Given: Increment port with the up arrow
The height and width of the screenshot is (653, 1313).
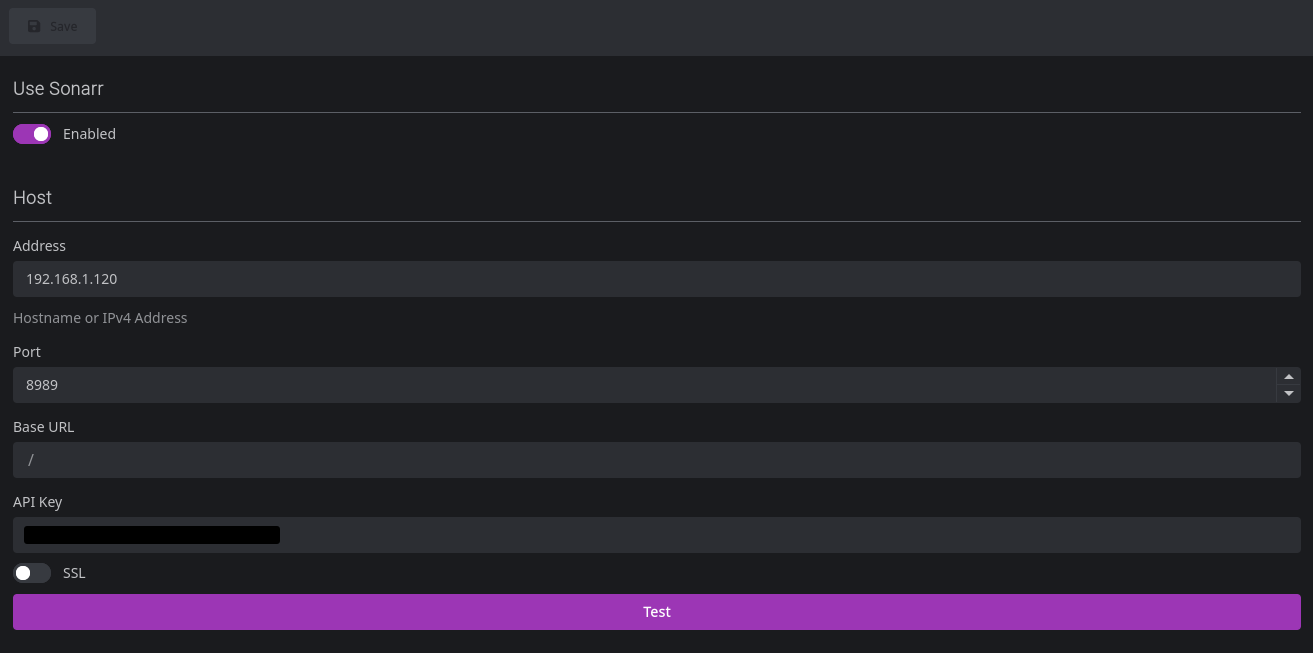Looking at the screenshot, I should (x=1289, y=377).
